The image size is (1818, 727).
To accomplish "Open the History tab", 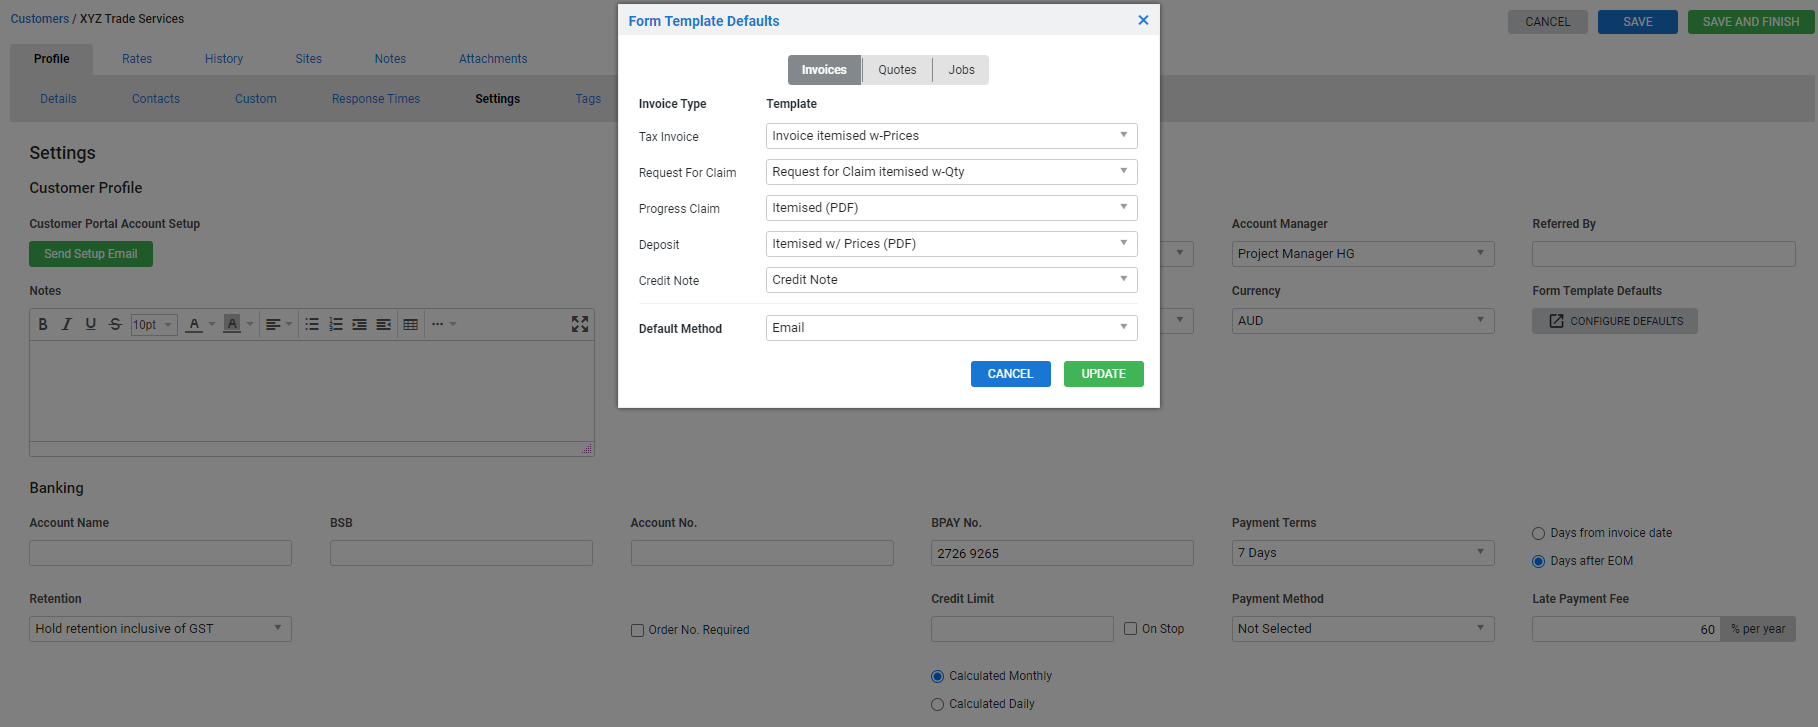I will point(224,59).
